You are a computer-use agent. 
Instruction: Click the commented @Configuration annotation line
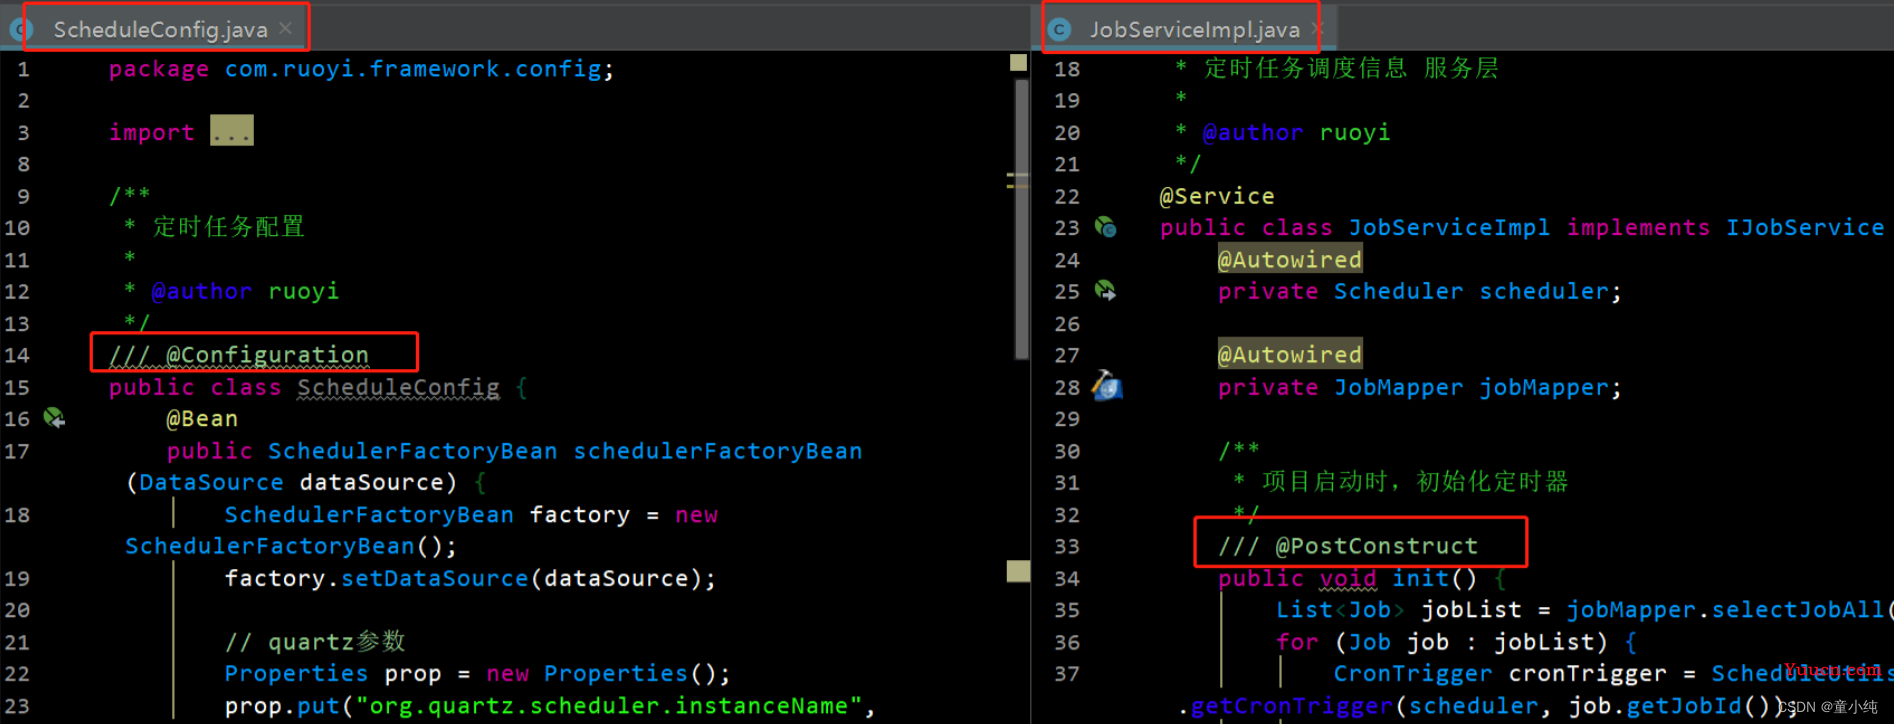(x=239, y=355)
